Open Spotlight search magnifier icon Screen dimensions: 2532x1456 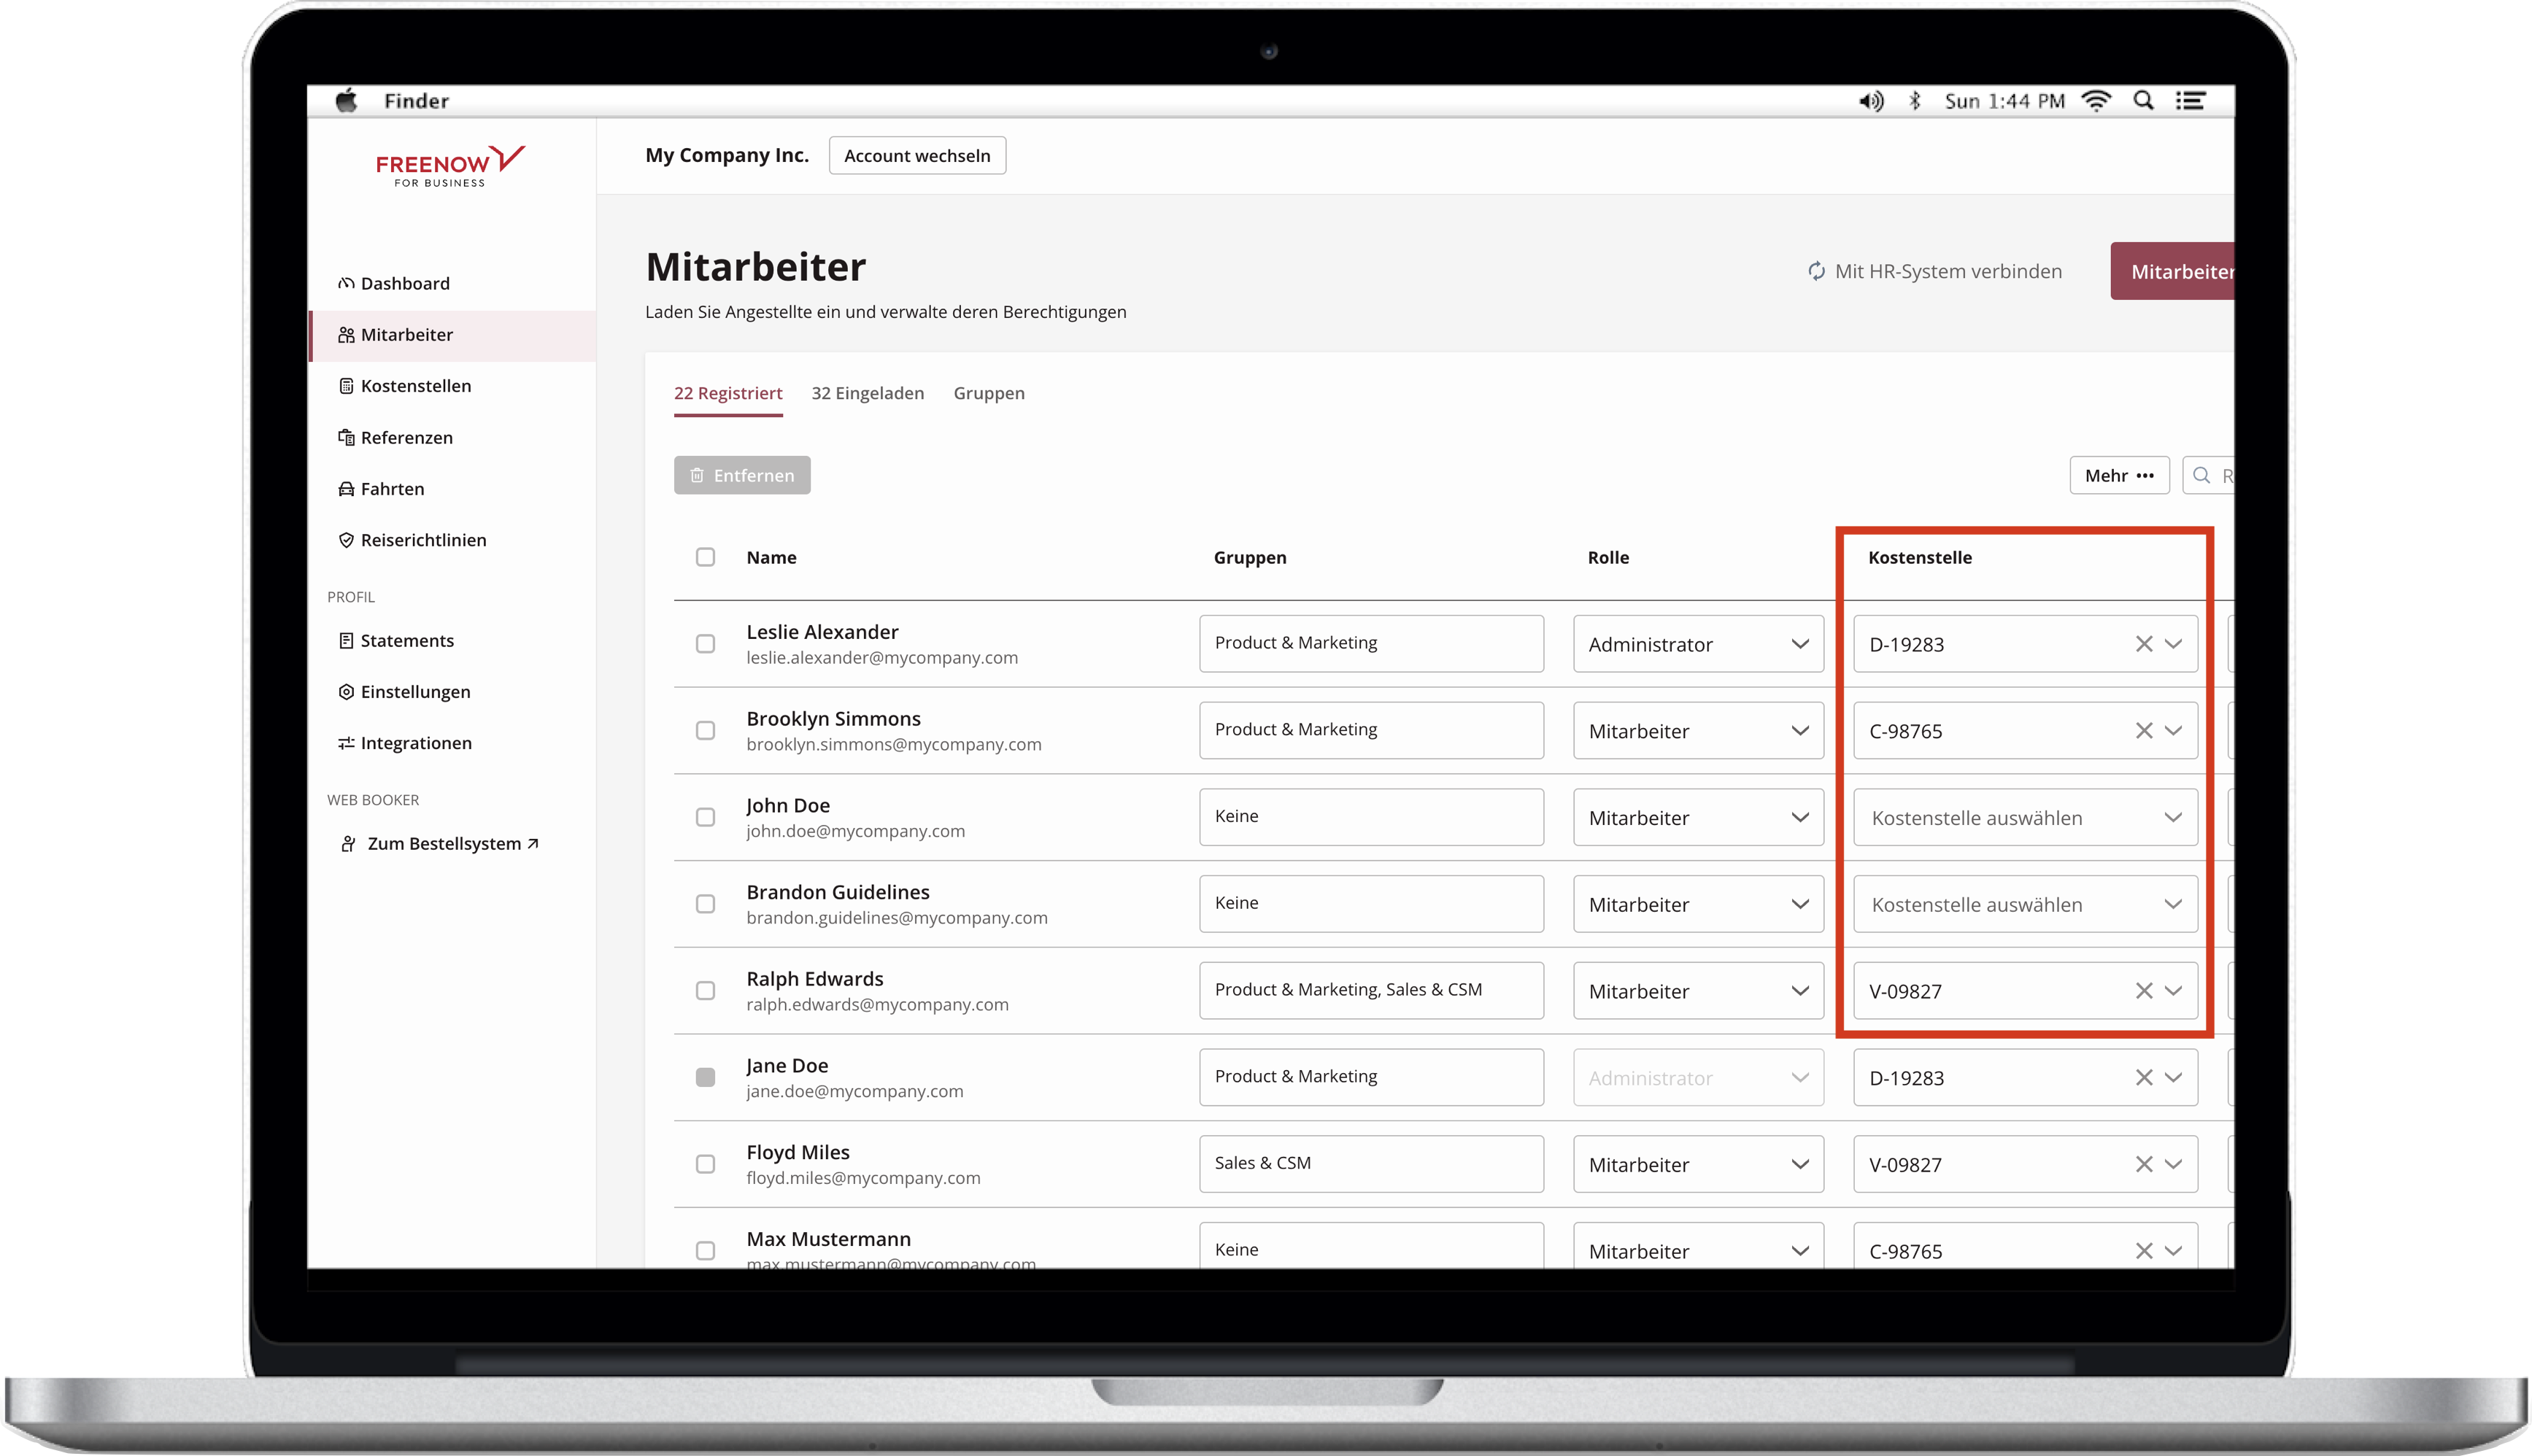[2143, 101]
